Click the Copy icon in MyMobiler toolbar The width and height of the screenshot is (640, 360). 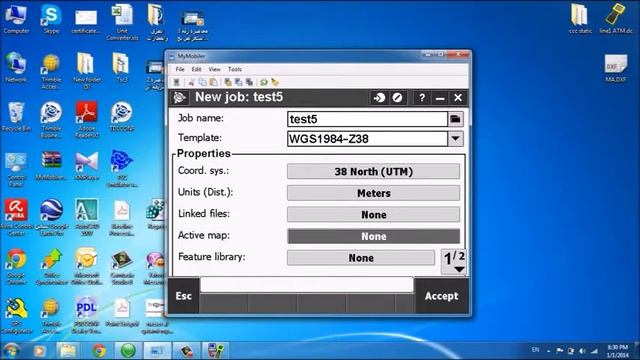coord(202,82)
